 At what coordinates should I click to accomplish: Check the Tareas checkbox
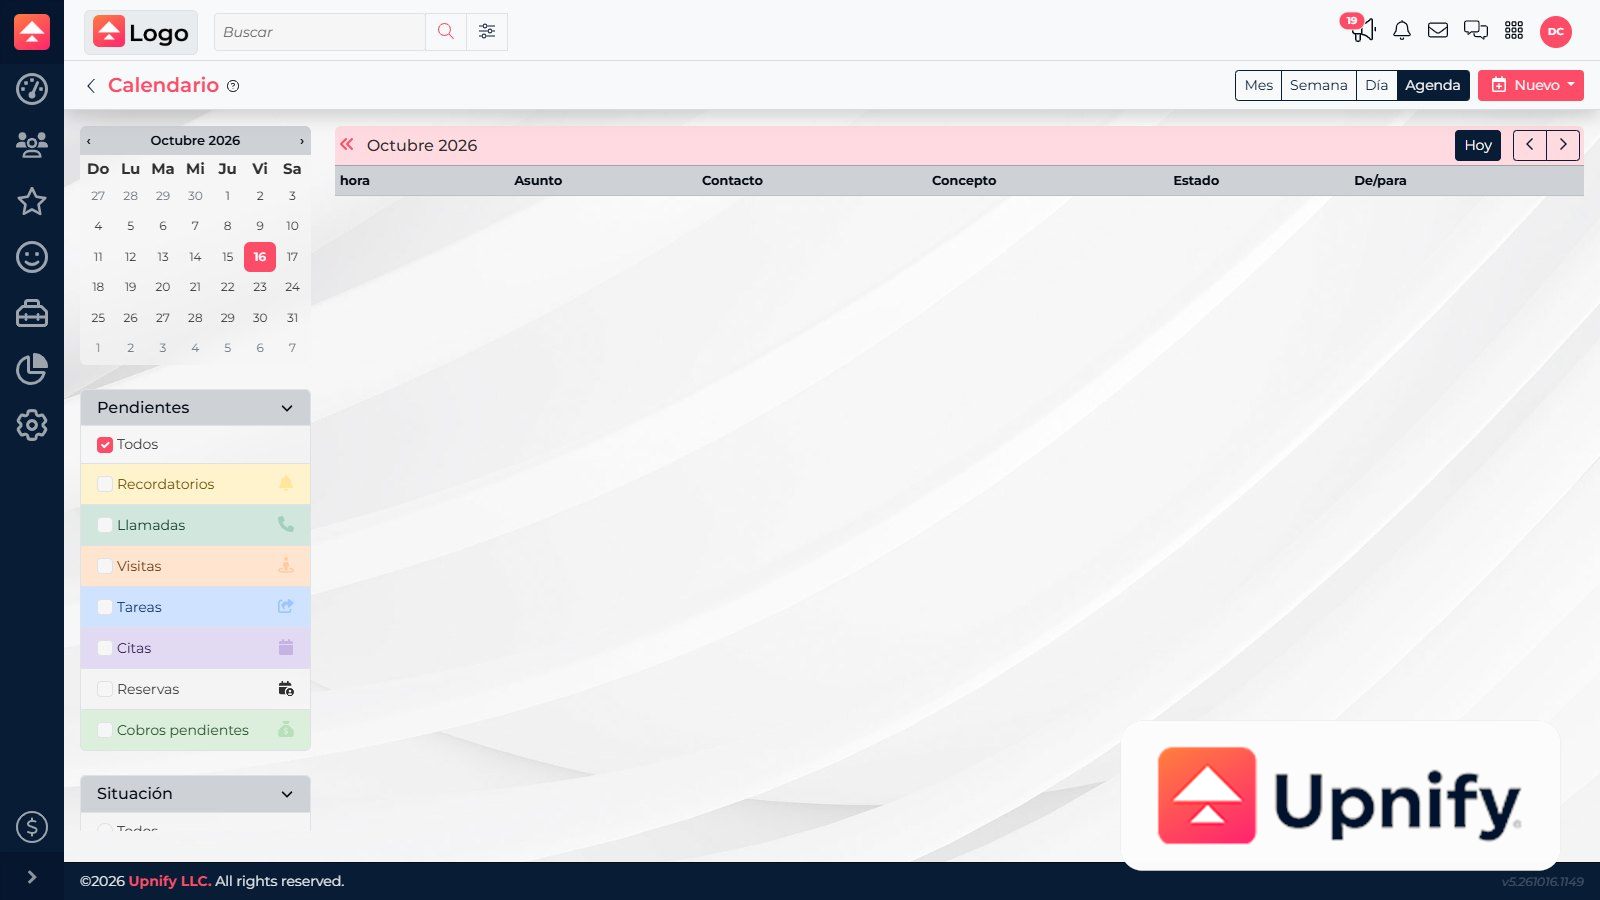(x=105, y=608)
